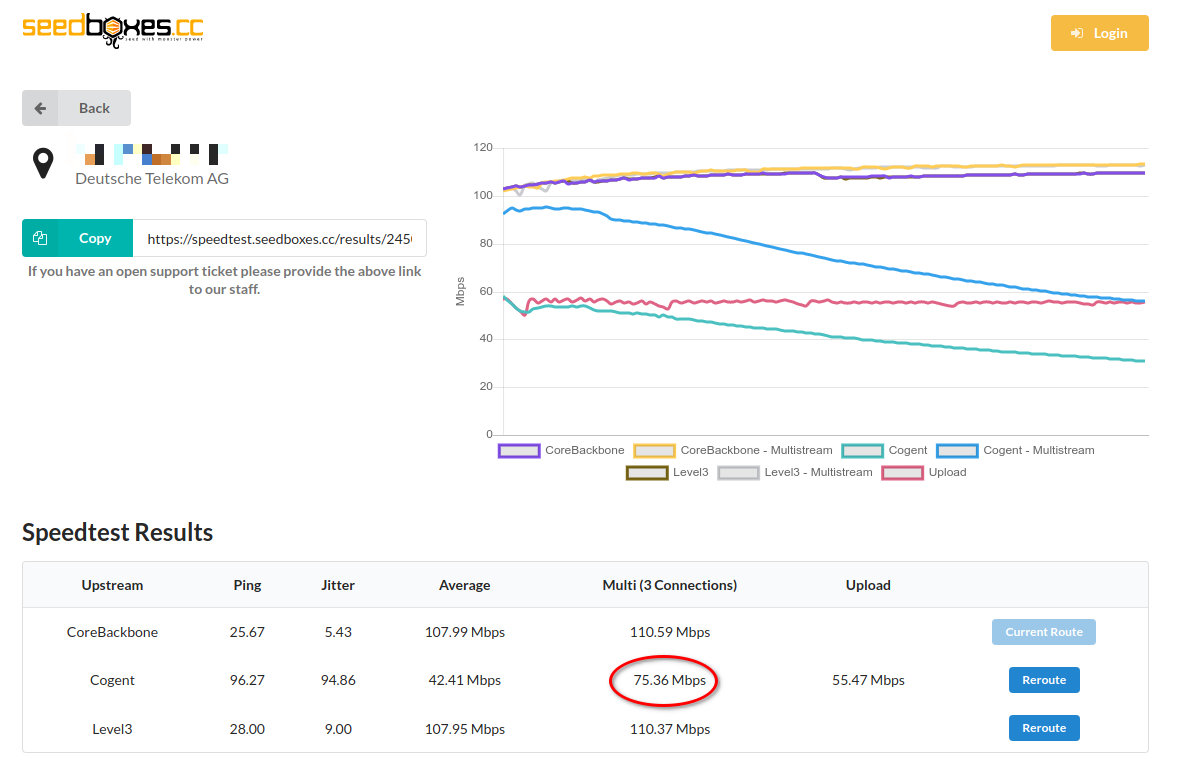
Task: Toggle Cogent - Multistream legend swatch
Action: [957, 450]
